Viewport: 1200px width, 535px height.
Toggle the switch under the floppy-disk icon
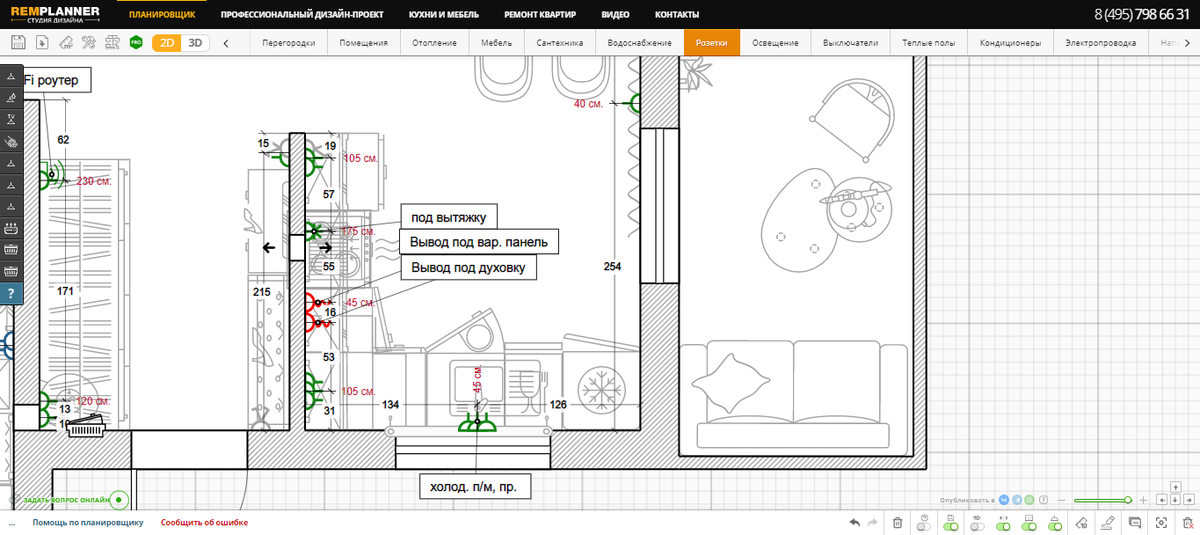click(x=950, y=526)
